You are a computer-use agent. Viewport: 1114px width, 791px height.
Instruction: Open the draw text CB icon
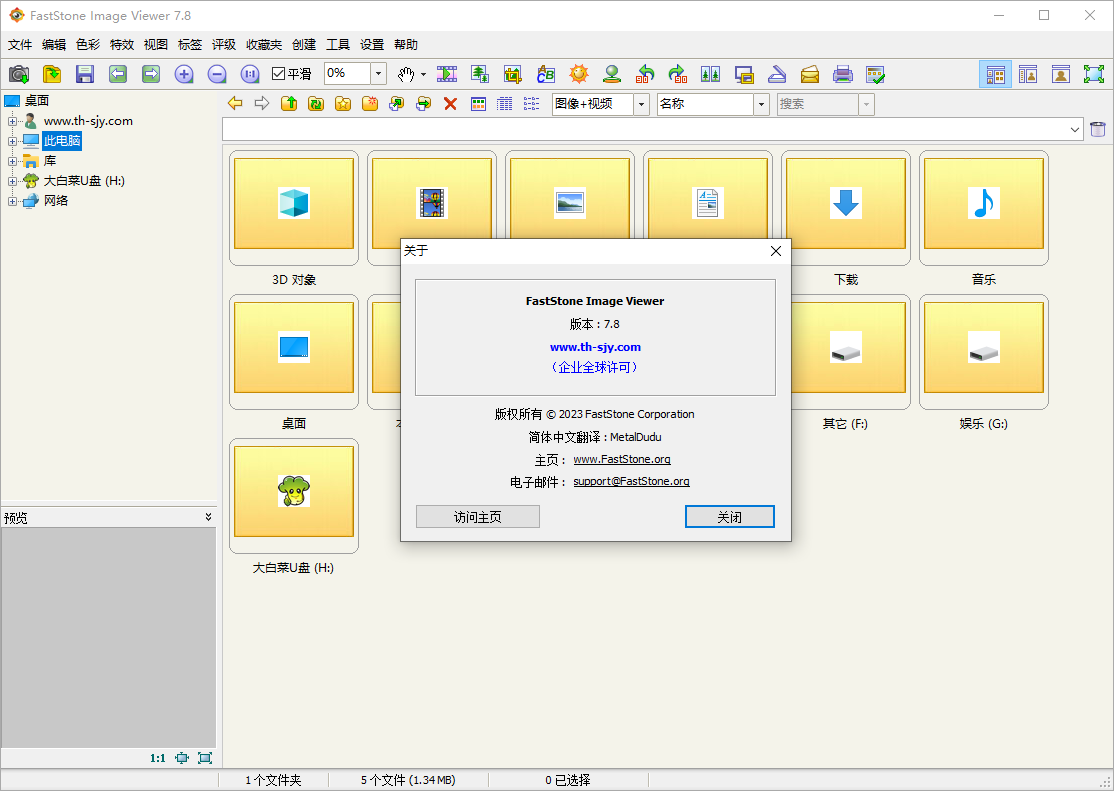point(546,74)
